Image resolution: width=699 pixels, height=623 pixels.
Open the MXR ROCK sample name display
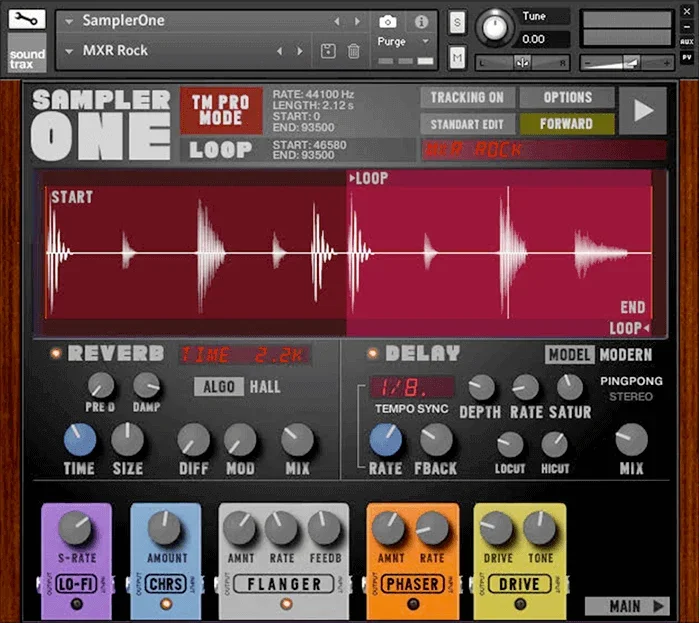coord(544,150)
